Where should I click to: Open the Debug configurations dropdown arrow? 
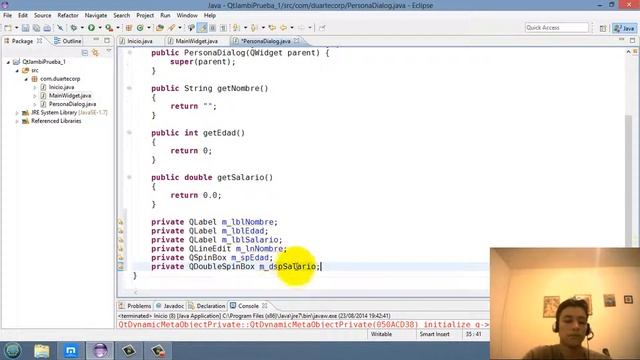pos(82,28)
